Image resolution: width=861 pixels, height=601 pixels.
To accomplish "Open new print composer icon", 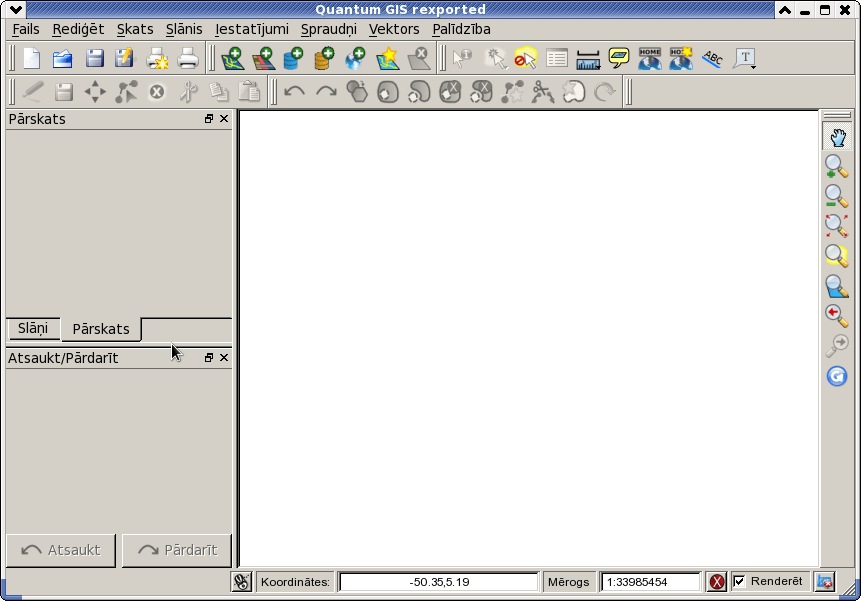I will point(157,58).
